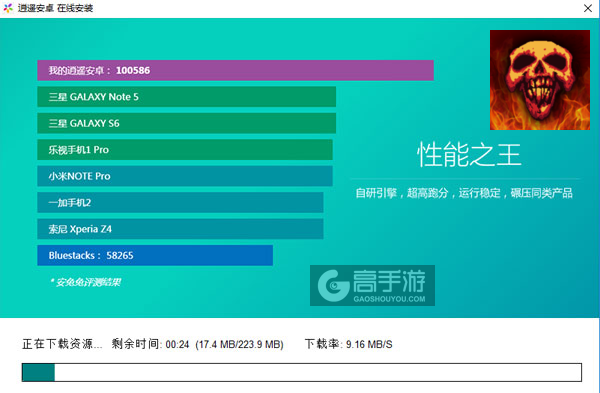Image resolution: width=600 pixels, height=393 pixels.
Task: Click the 自研引擎 slogan text line
Action: (x=464, y=193)
